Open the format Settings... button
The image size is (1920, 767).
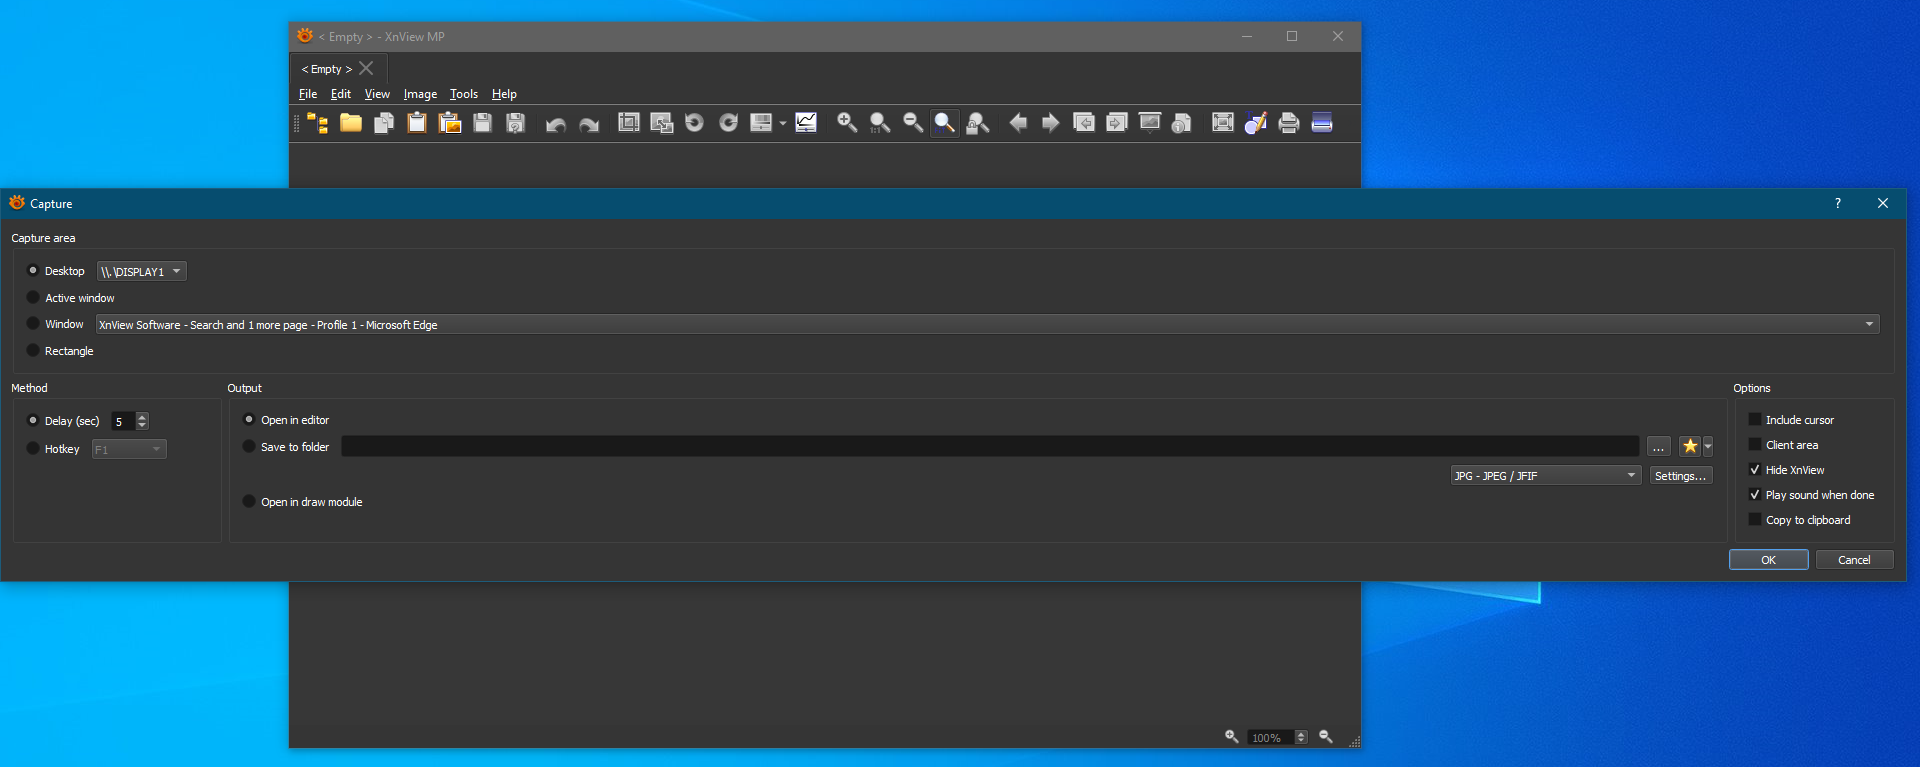click(x=1681, y=476)
